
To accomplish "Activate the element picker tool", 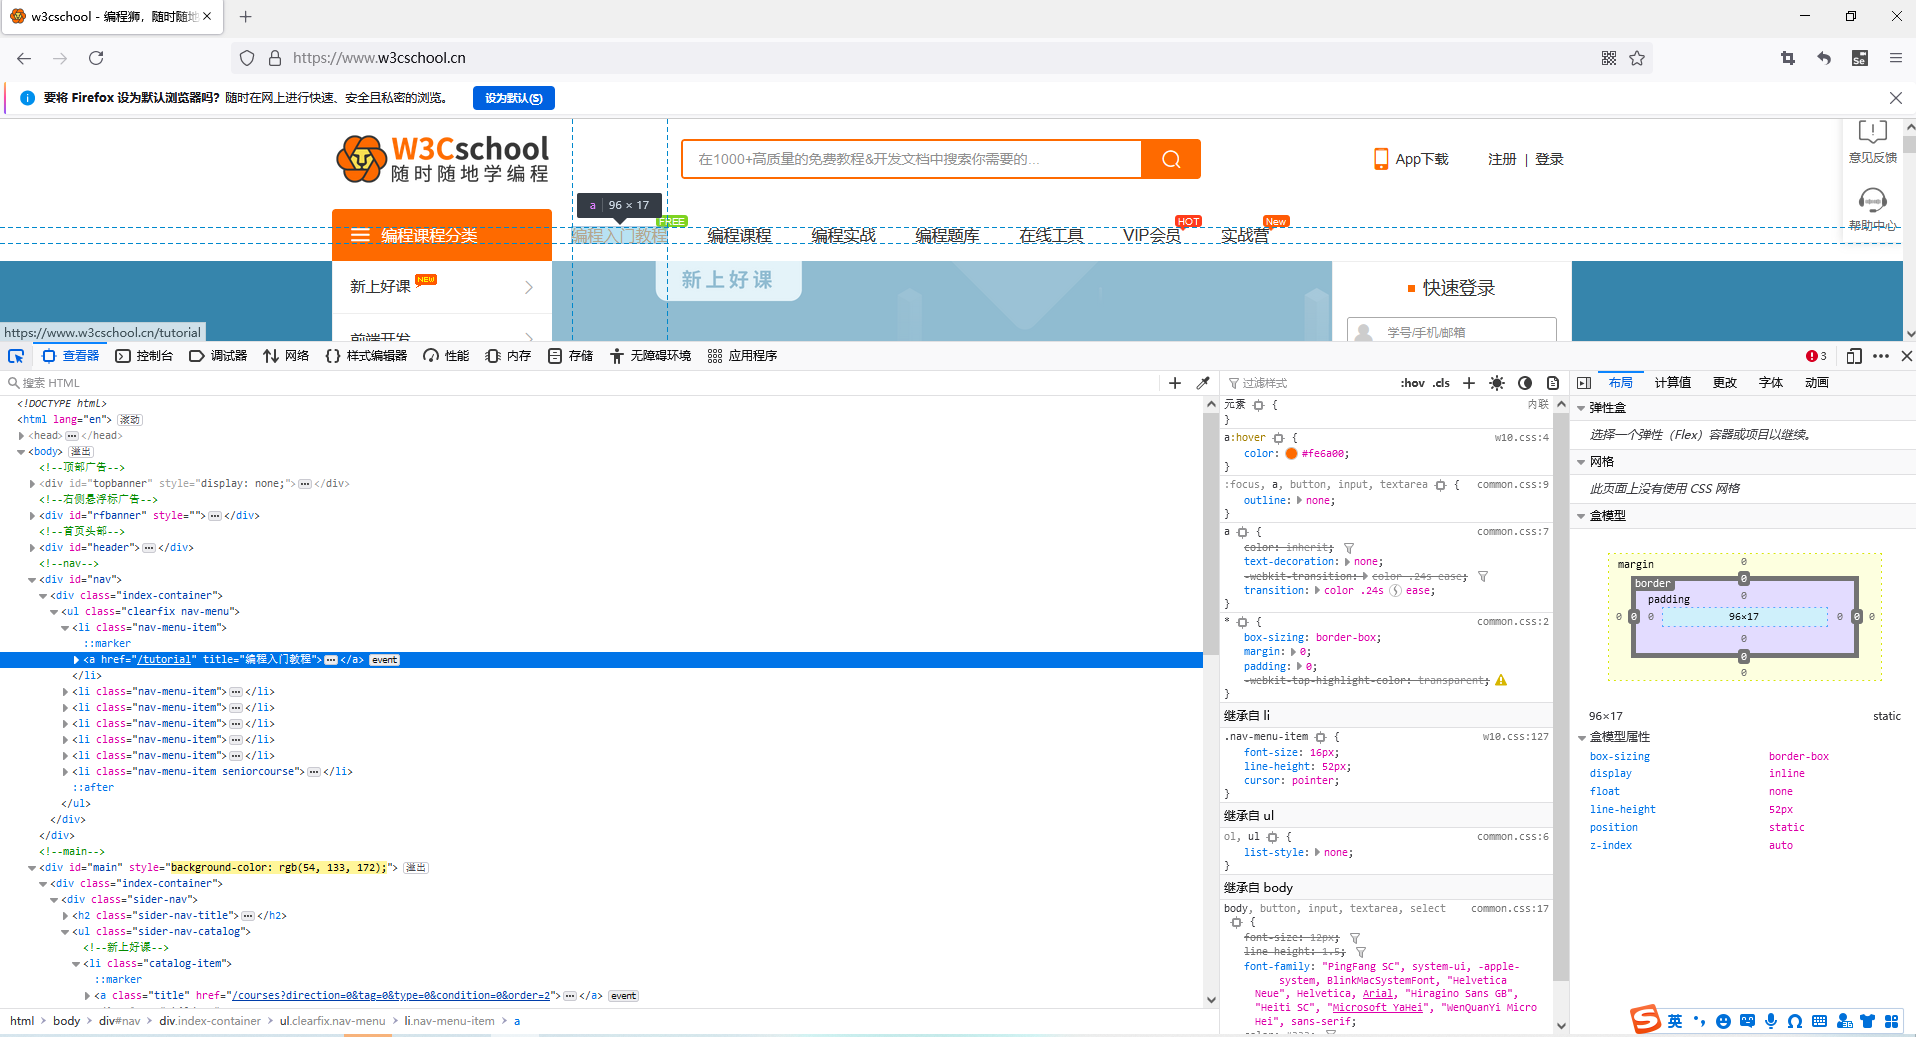I will pyautogui.click(x=16, y=356).
